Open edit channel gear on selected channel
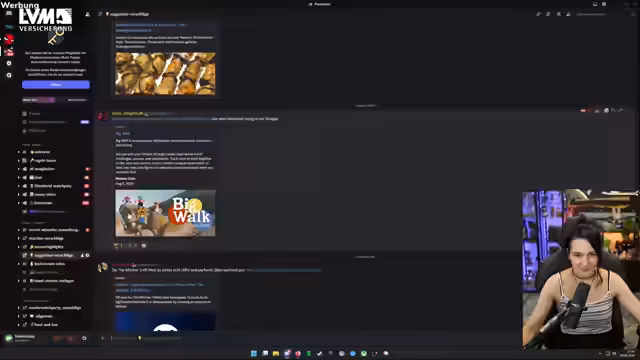The width and height of the screenshot is (640, 360). [x=87, y=256]
